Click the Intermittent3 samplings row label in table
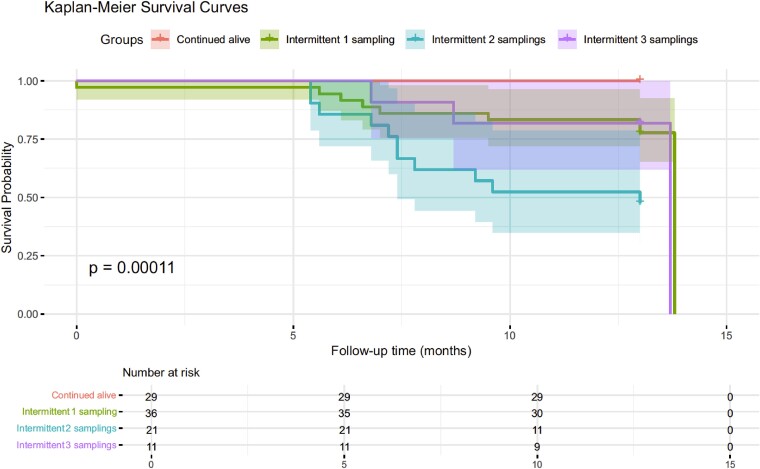This screenshot has height=469, width=760. (66, 445)
